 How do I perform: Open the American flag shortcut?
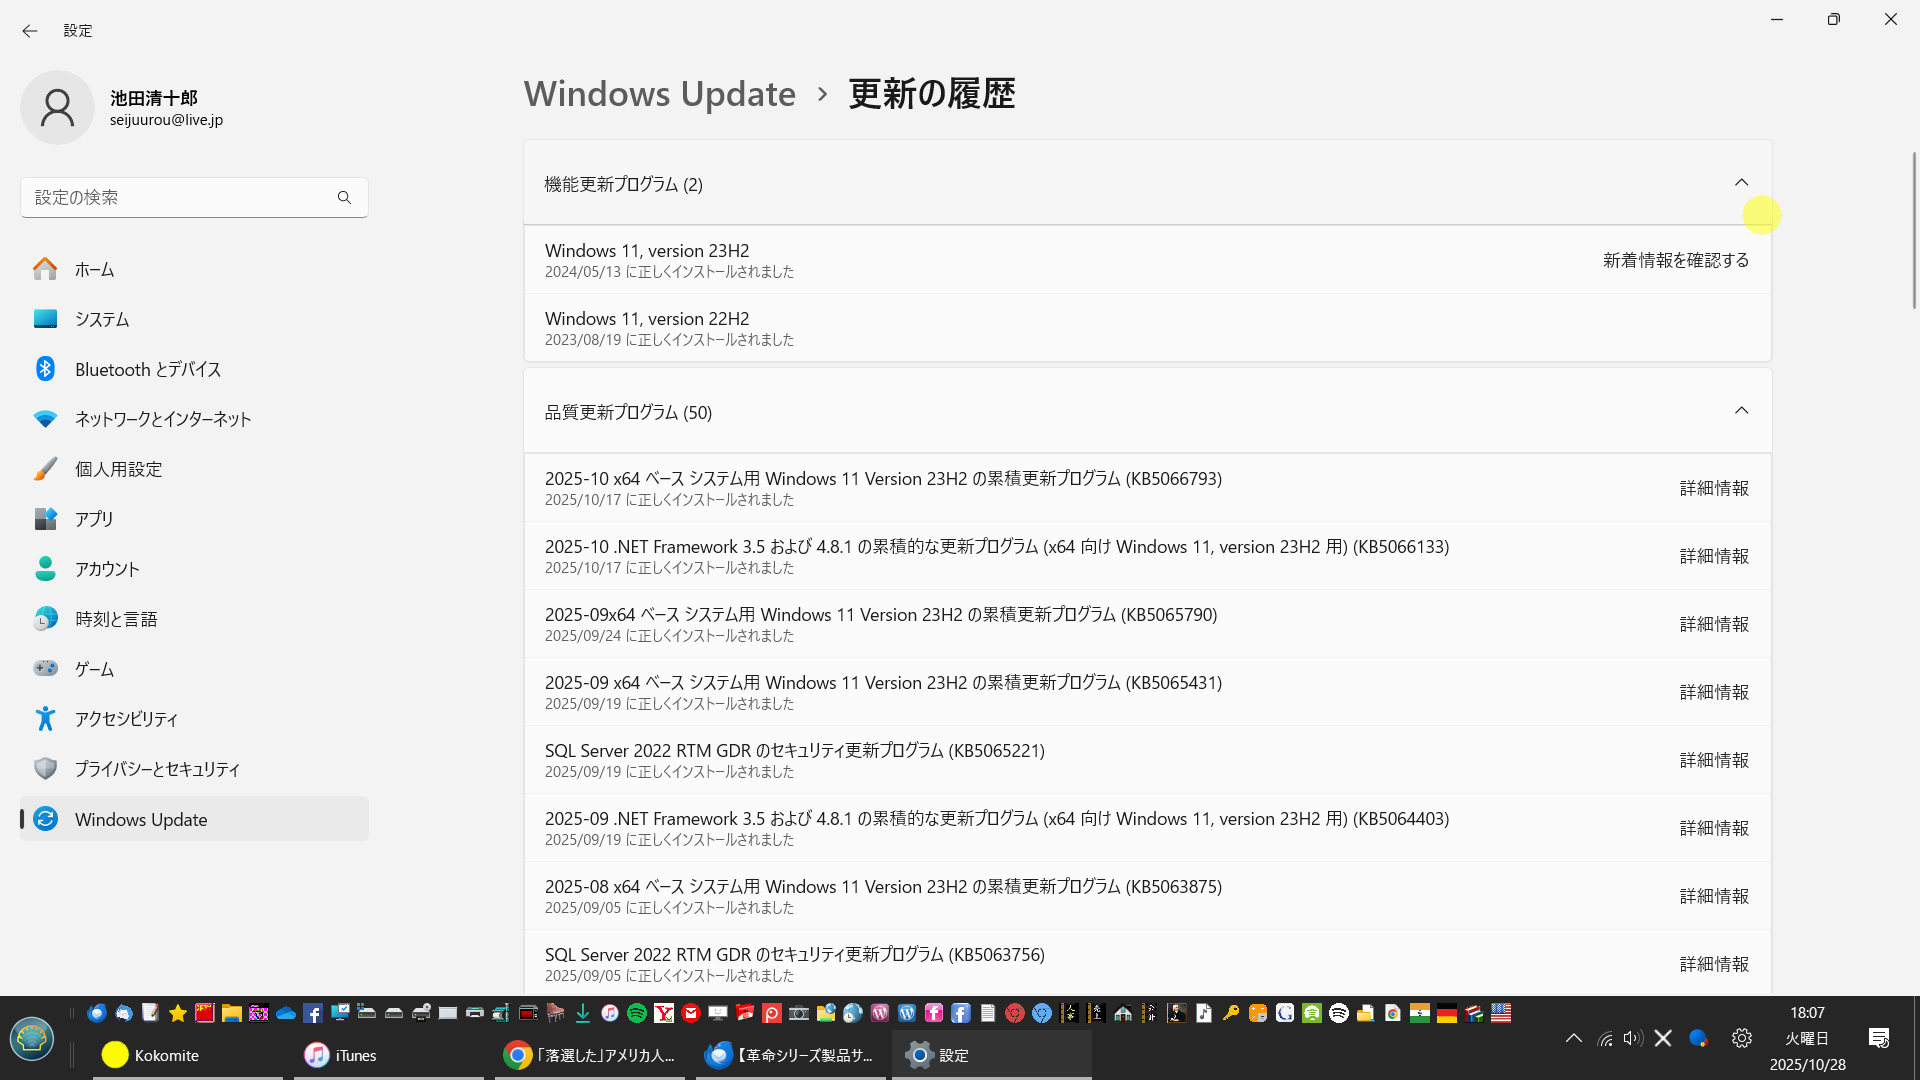click(1501, 1013)
